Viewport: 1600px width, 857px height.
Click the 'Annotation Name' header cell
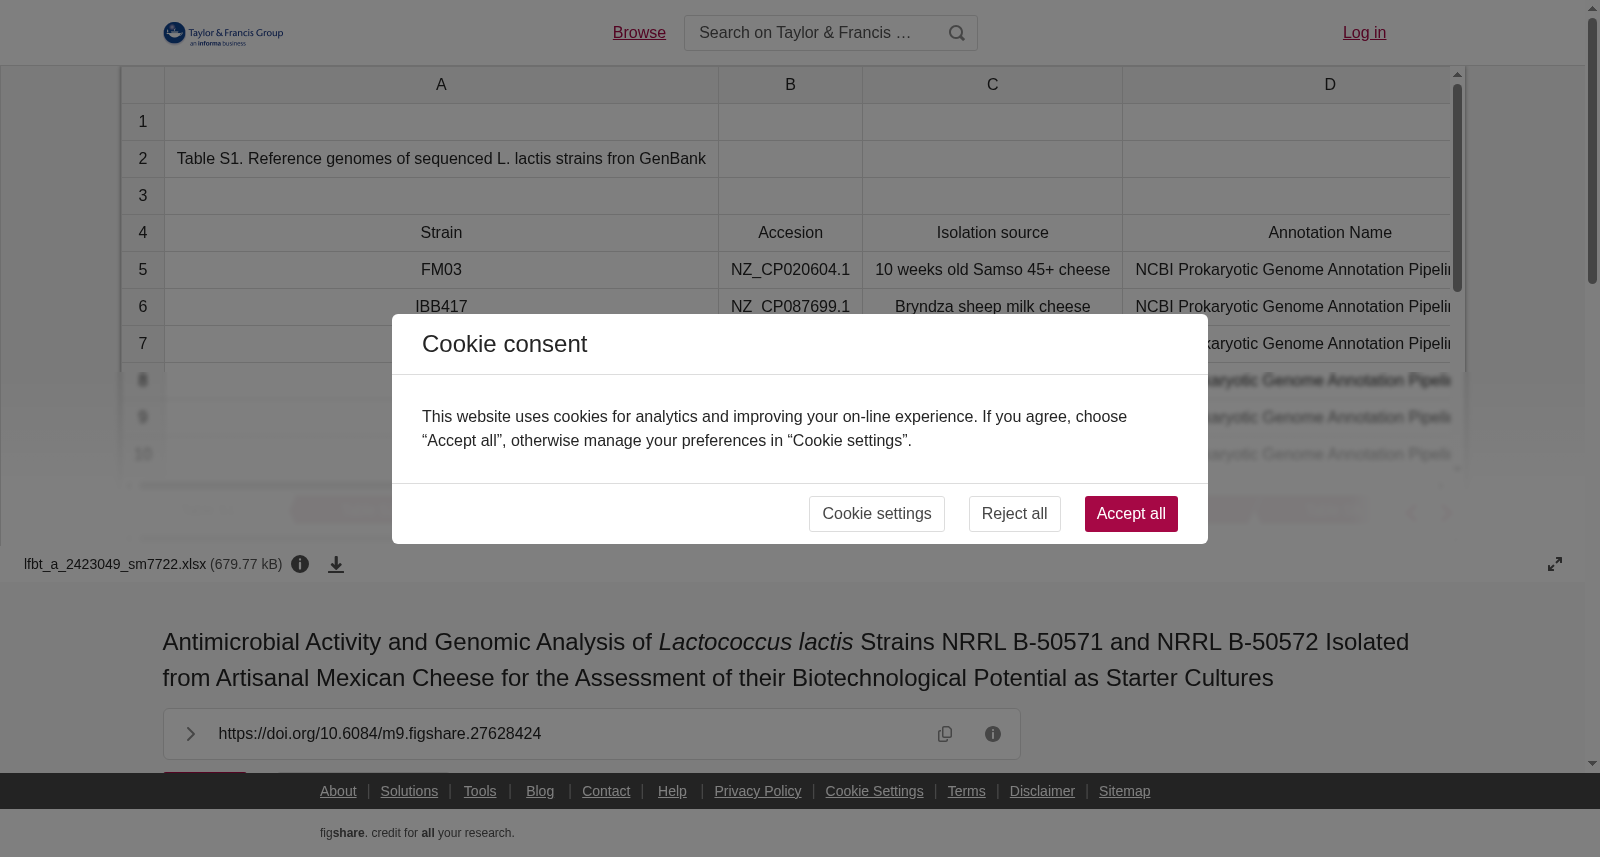pyautogui.click(x=1287, y=233)
